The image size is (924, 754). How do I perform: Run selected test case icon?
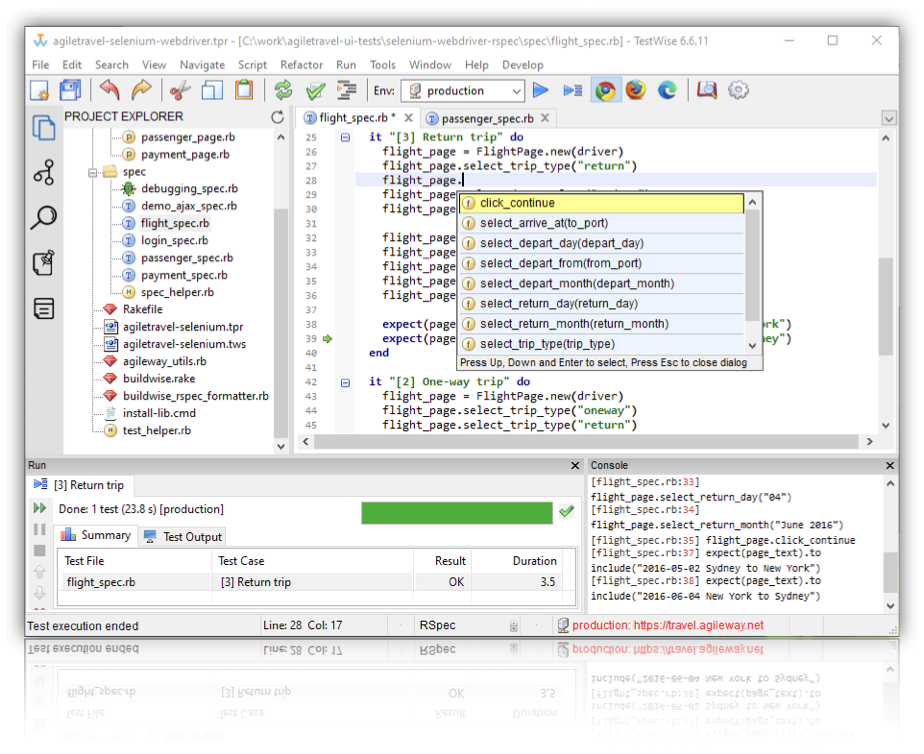click(572, 91)
